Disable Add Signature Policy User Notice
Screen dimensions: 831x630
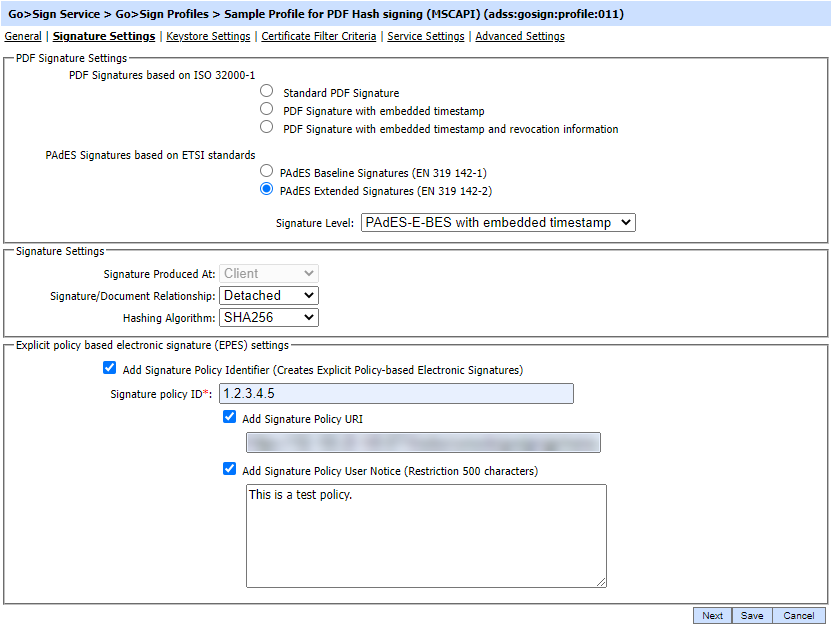(x=230, y=469)
